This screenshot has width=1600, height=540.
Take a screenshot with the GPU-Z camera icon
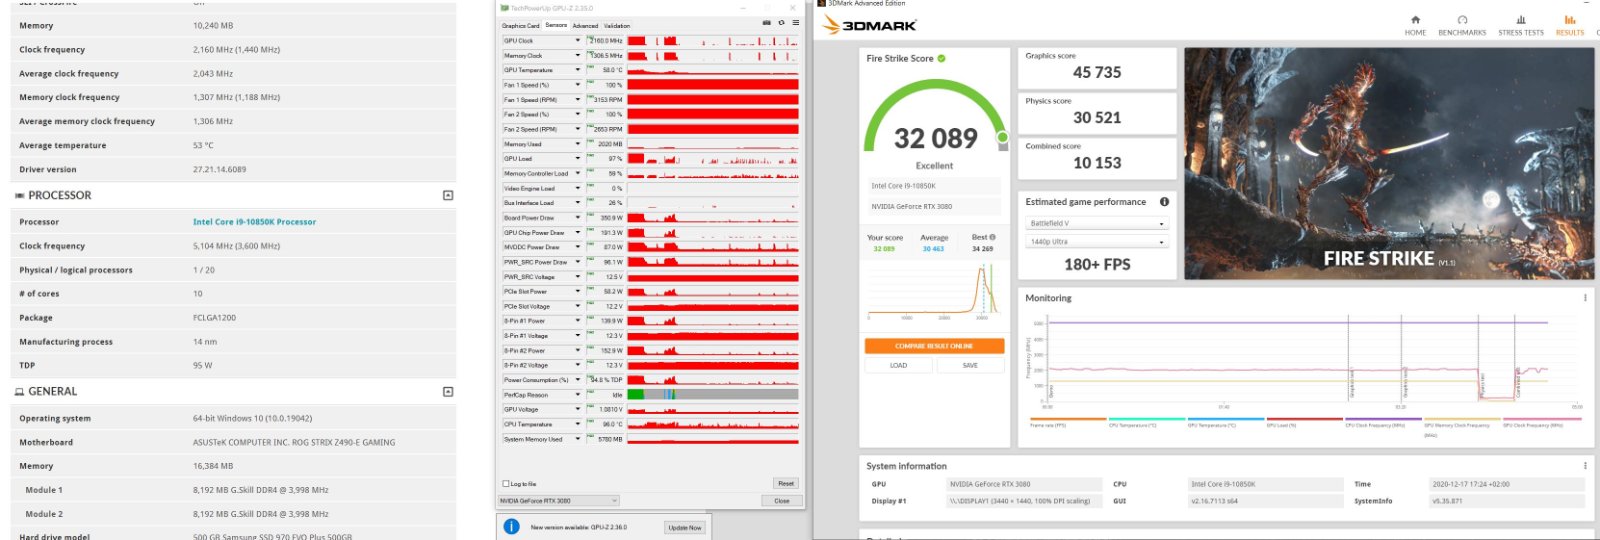tap(767, 22)
